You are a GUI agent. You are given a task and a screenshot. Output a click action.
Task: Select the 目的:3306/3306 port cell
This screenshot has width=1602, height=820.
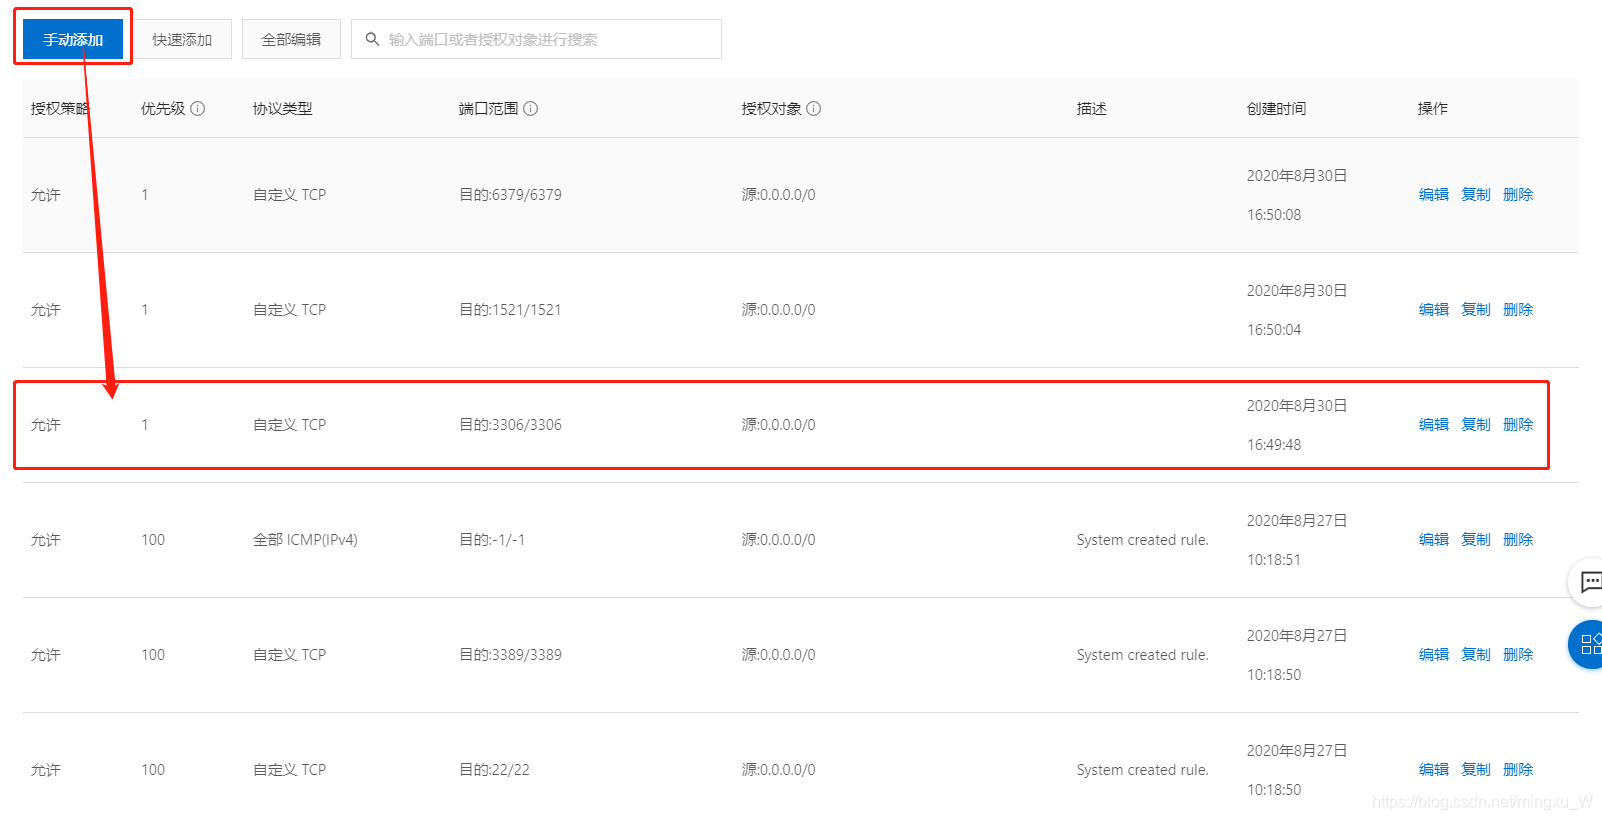coord(510,424)
